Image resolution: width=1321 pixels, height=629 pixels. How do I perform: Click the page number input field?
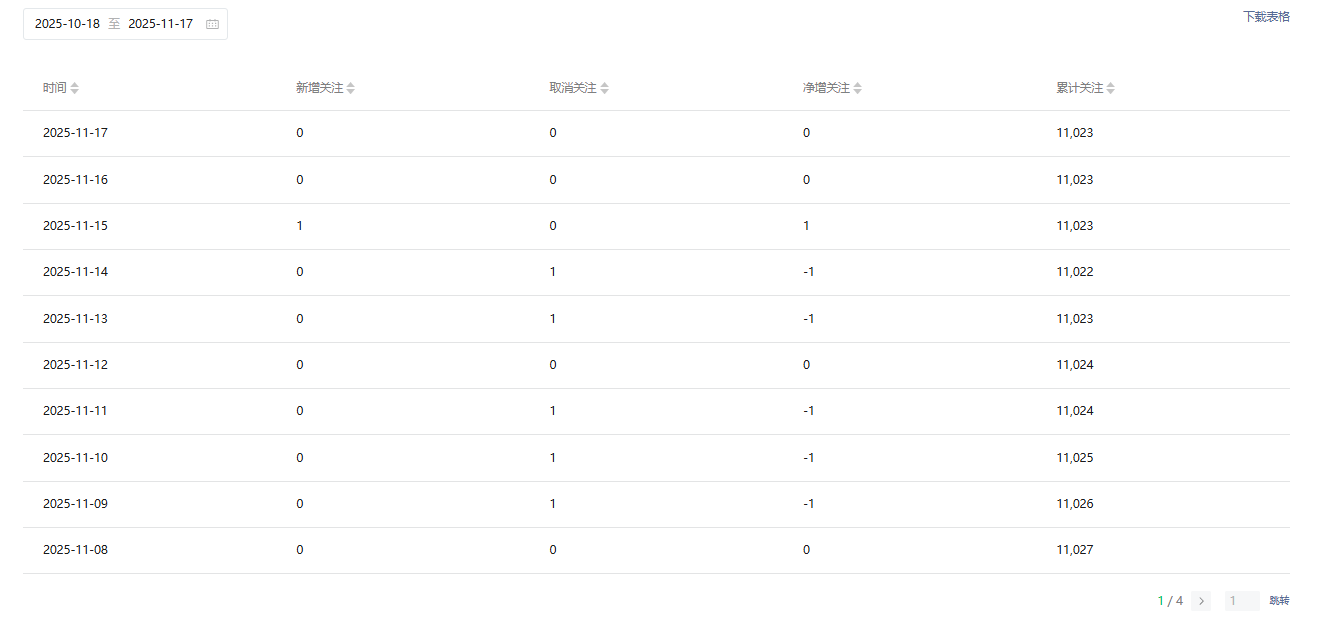1241,601
